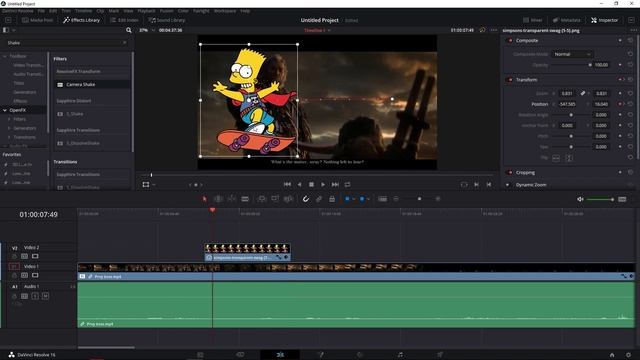Mute the timeline audio speaker icon
Image resolution: width=640 pixels, height=360 pixels.
click(580, 199)
